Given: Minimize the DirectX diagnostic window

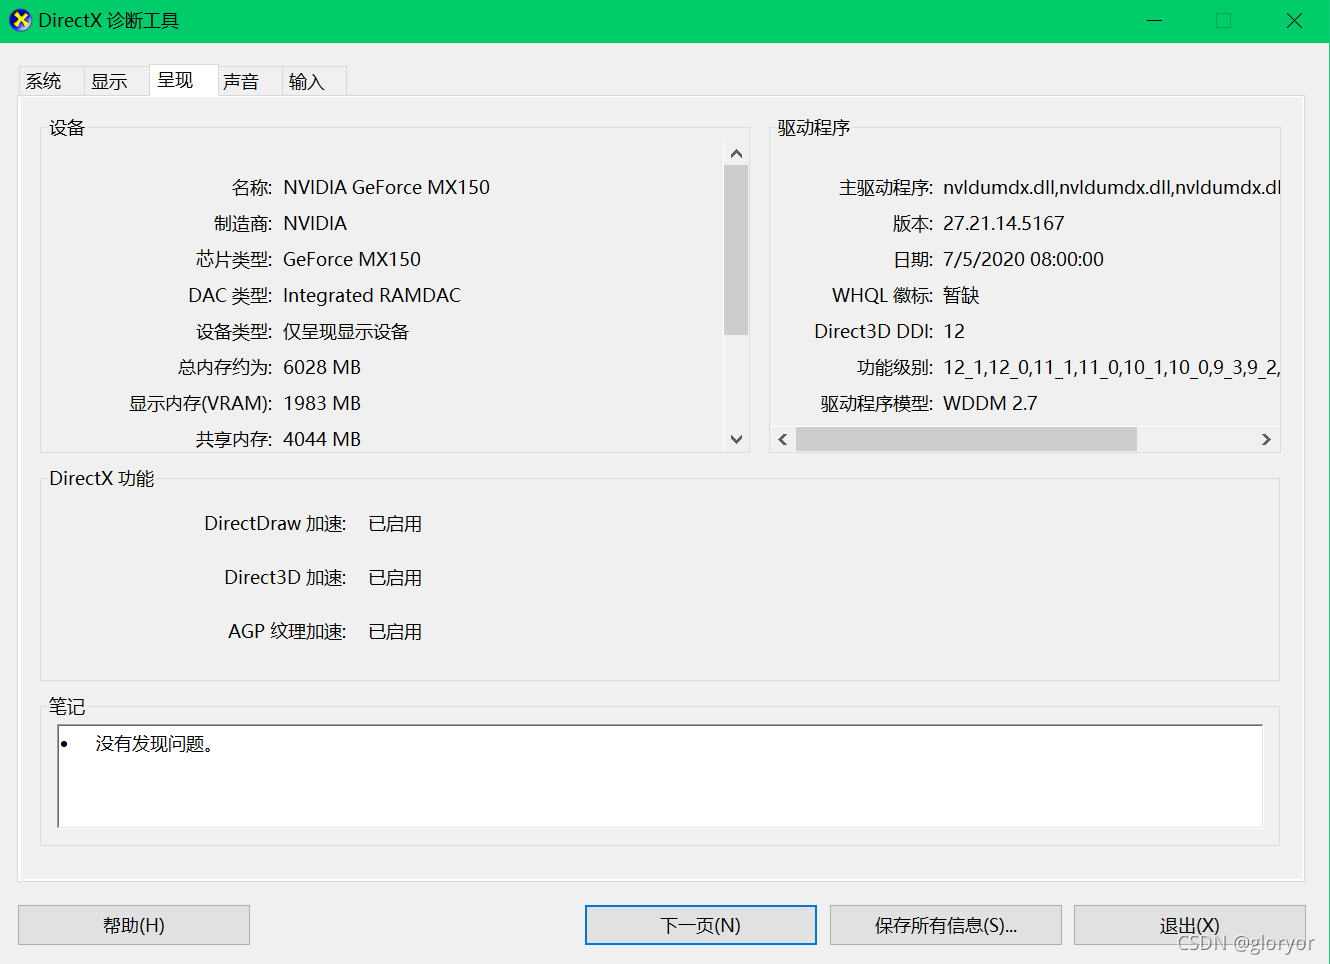Looking at the screenshot, I should click(x=1154, y=21).
